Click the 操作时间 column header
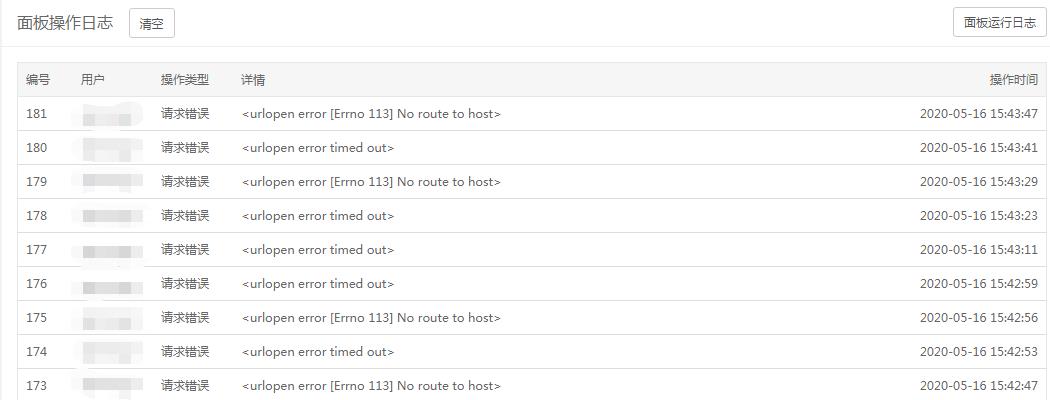1050x400 pixels. (x=1014, y=80)
